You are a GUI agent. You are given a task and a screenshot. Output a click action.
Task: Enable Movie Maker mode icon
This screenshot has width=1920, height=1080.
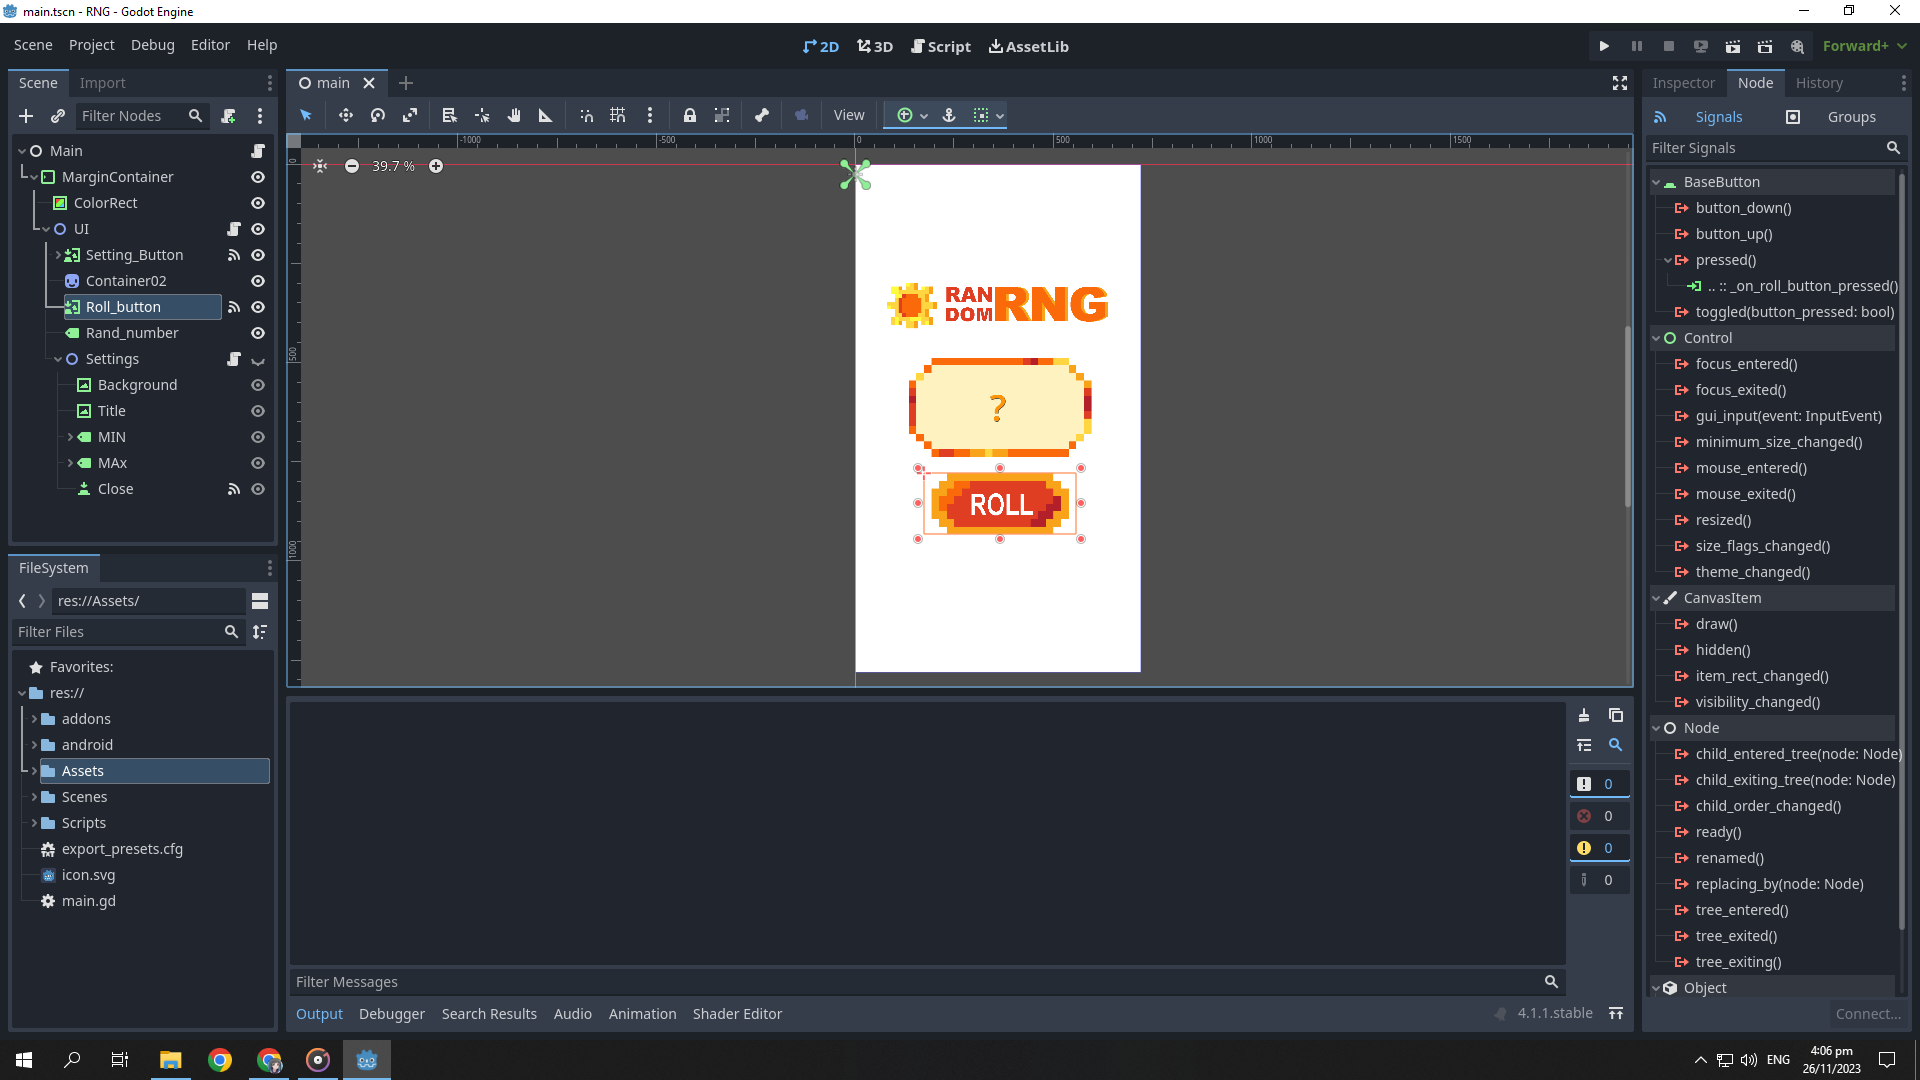[1797, 46]
